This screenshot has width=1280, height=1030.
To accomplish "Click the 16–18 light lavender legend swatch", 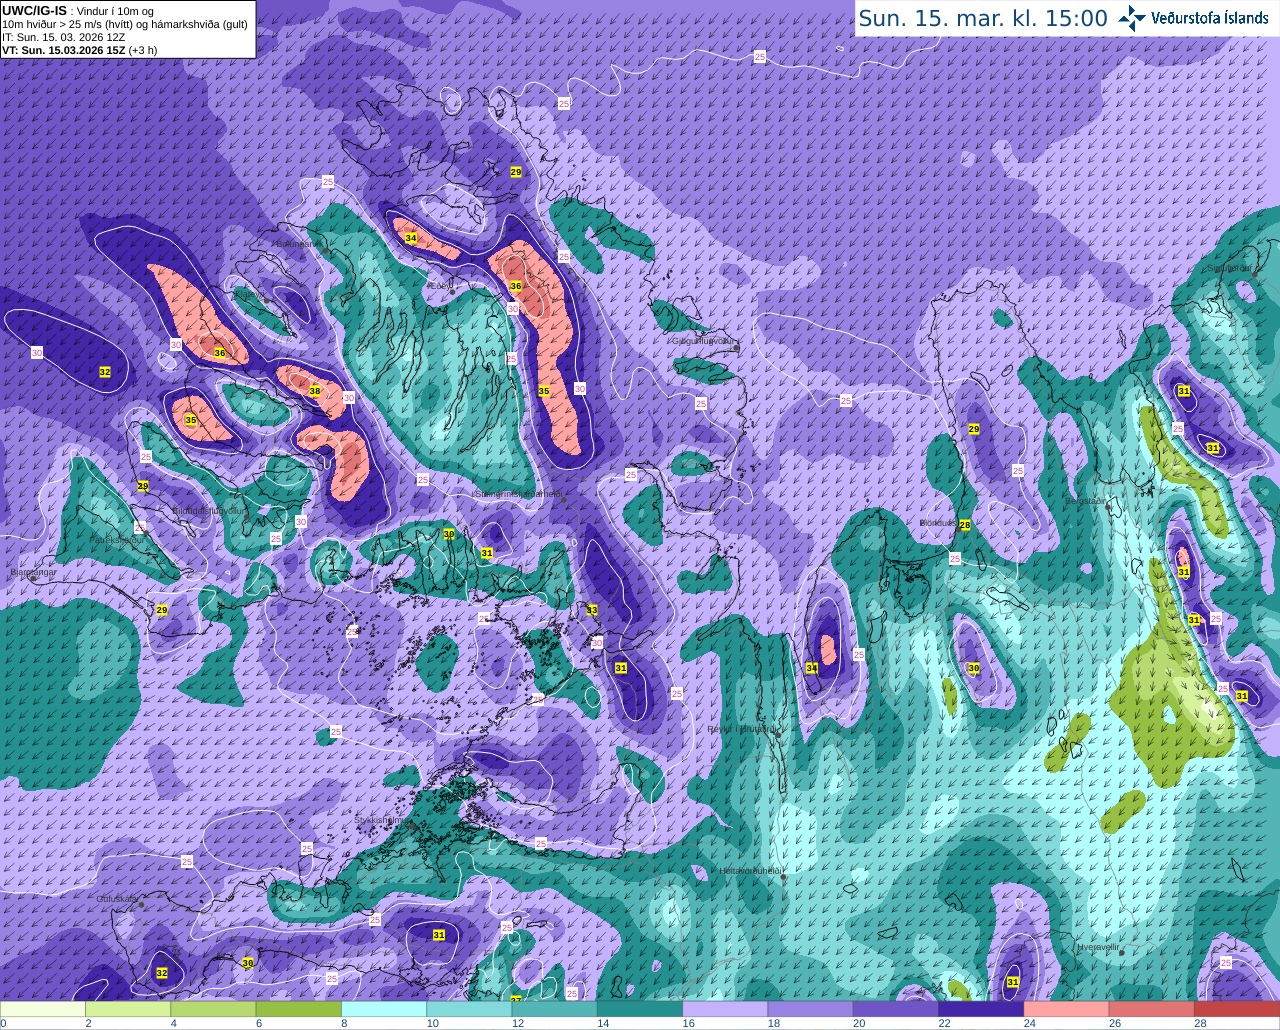I will tap(725, 1009).
